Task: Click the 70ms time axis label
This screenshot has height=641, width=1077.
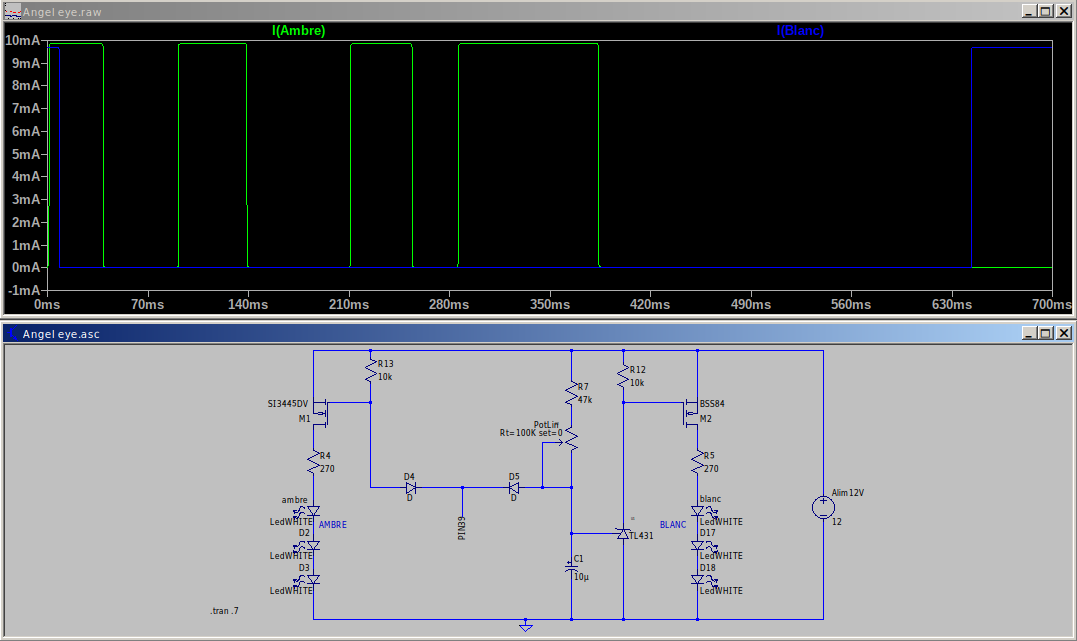Action: [147, 304]
